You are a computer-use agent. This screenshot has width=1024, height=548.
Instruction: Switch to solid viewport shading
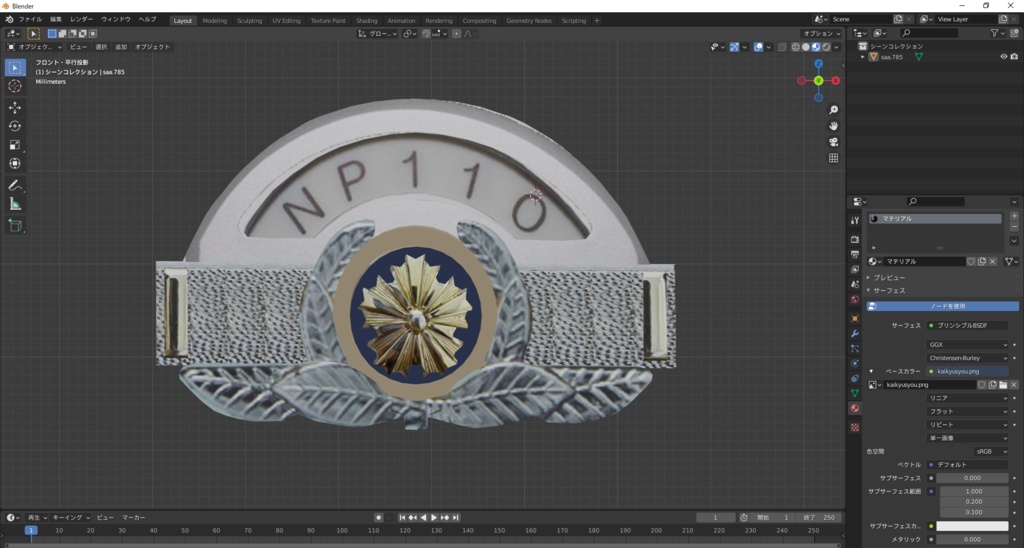806,47
